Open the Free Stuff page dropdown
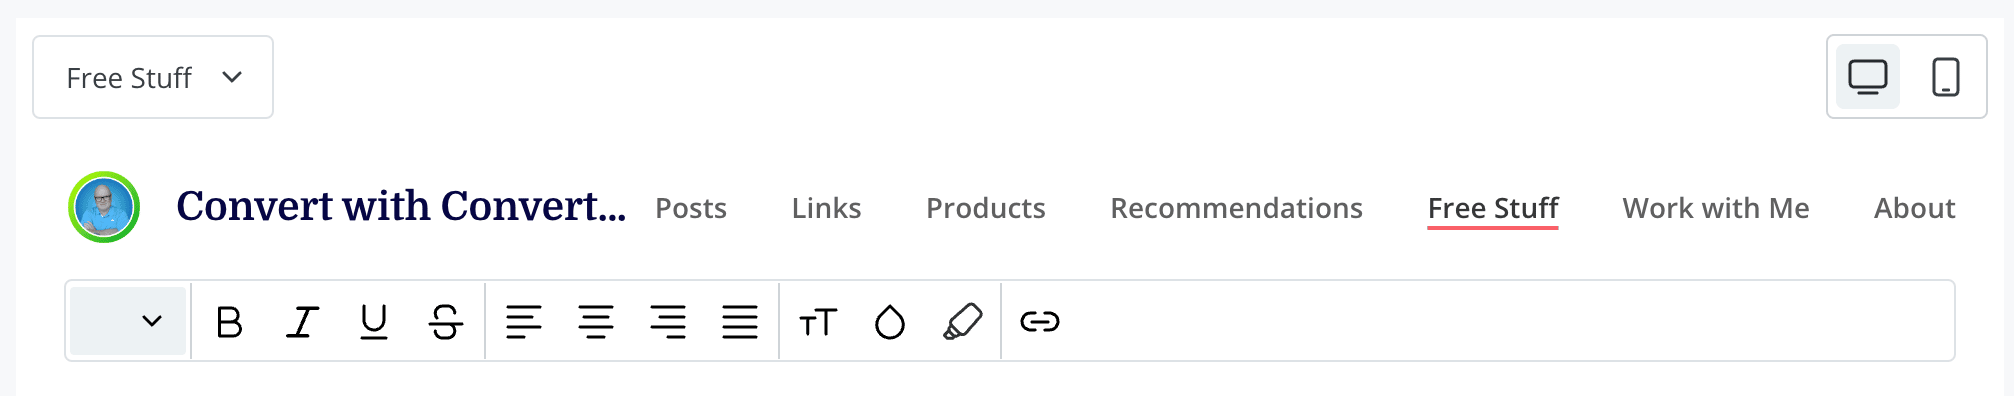This screenshot has height=396, width=2014. click(153, 77)
